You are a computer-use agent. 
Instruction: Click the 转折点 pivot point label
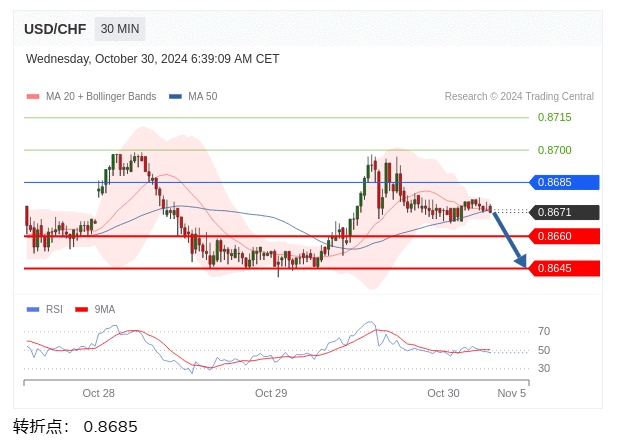[x=41, y=427]
